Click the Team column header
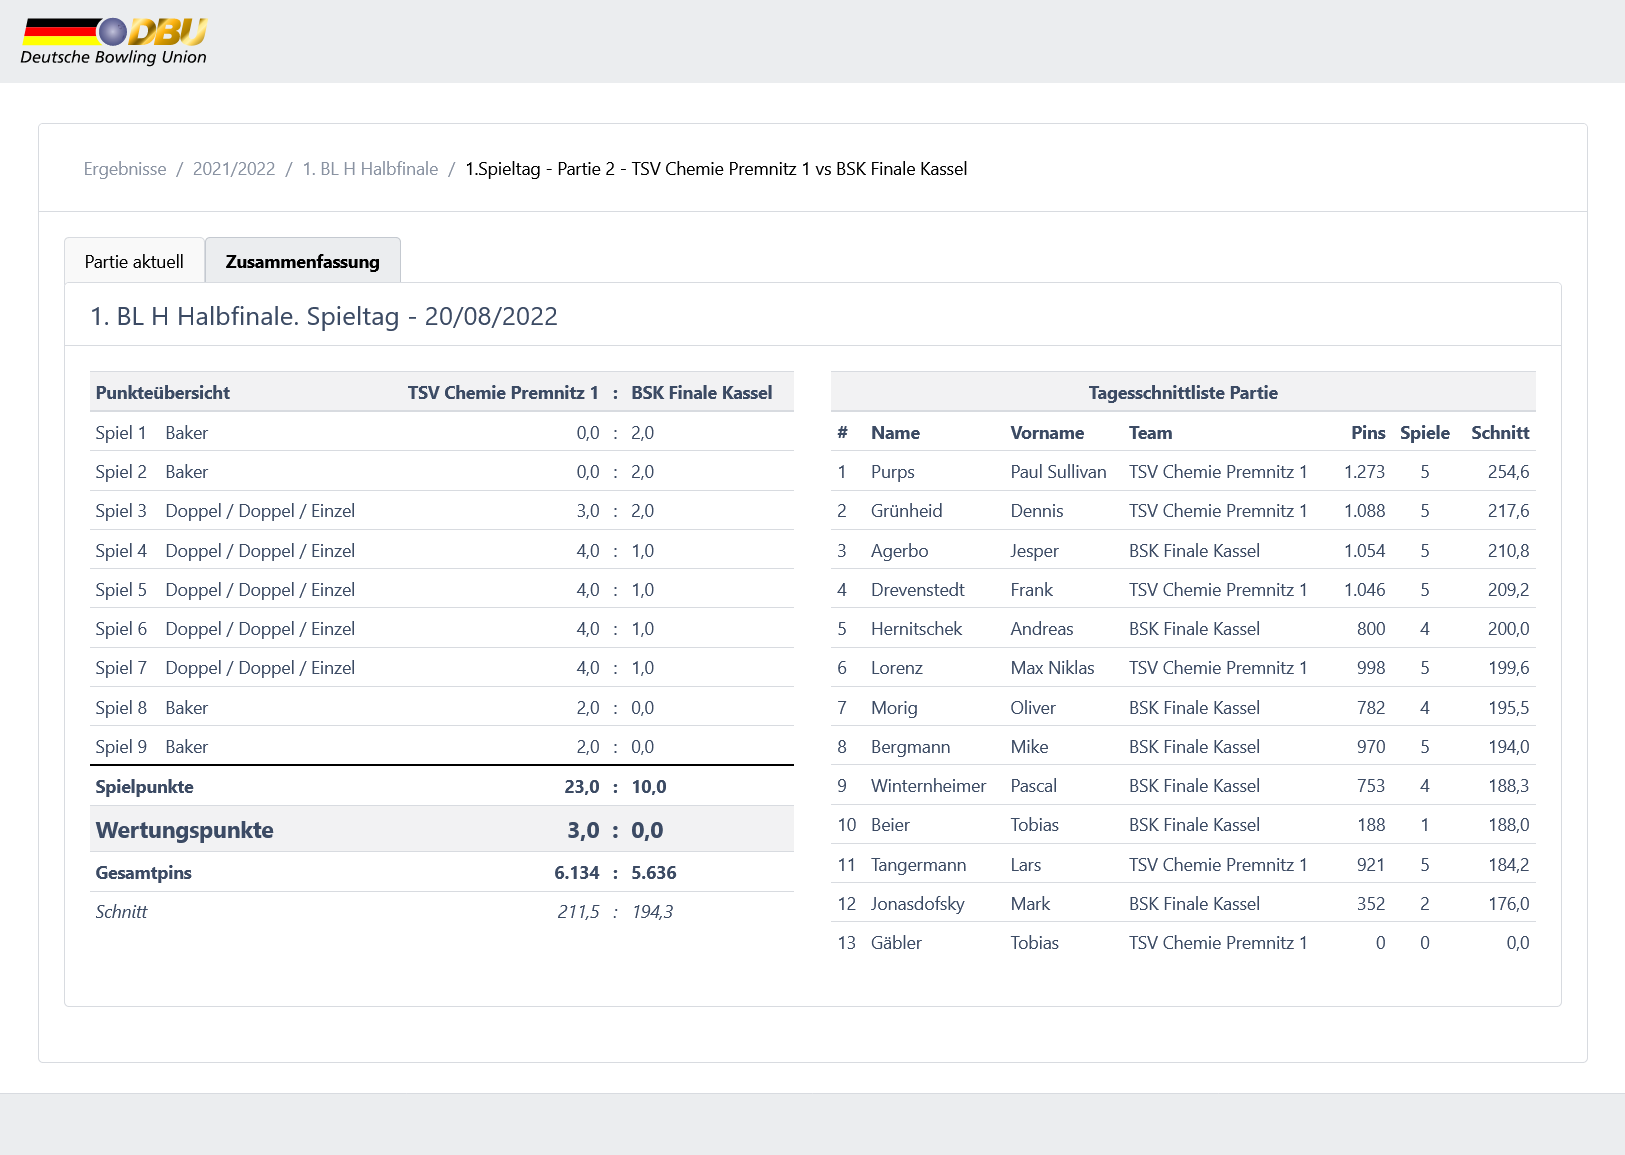The height and width of the screenshot is (1155, 1625). pyautogui.click(x=1150, y=433)
